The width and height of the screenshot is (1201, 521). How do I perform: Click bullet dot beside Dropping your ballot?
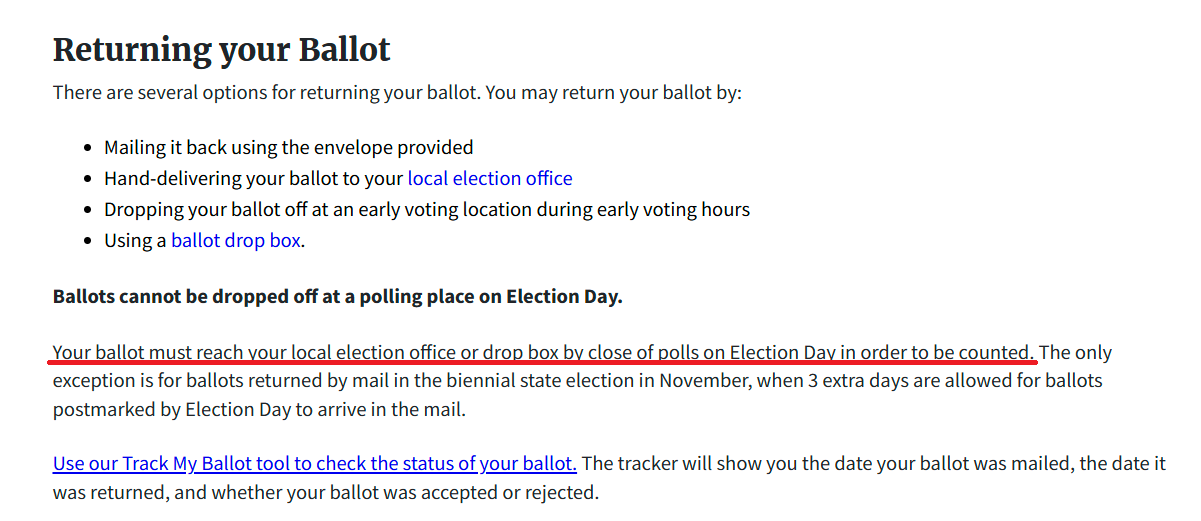tap(89, 210)
